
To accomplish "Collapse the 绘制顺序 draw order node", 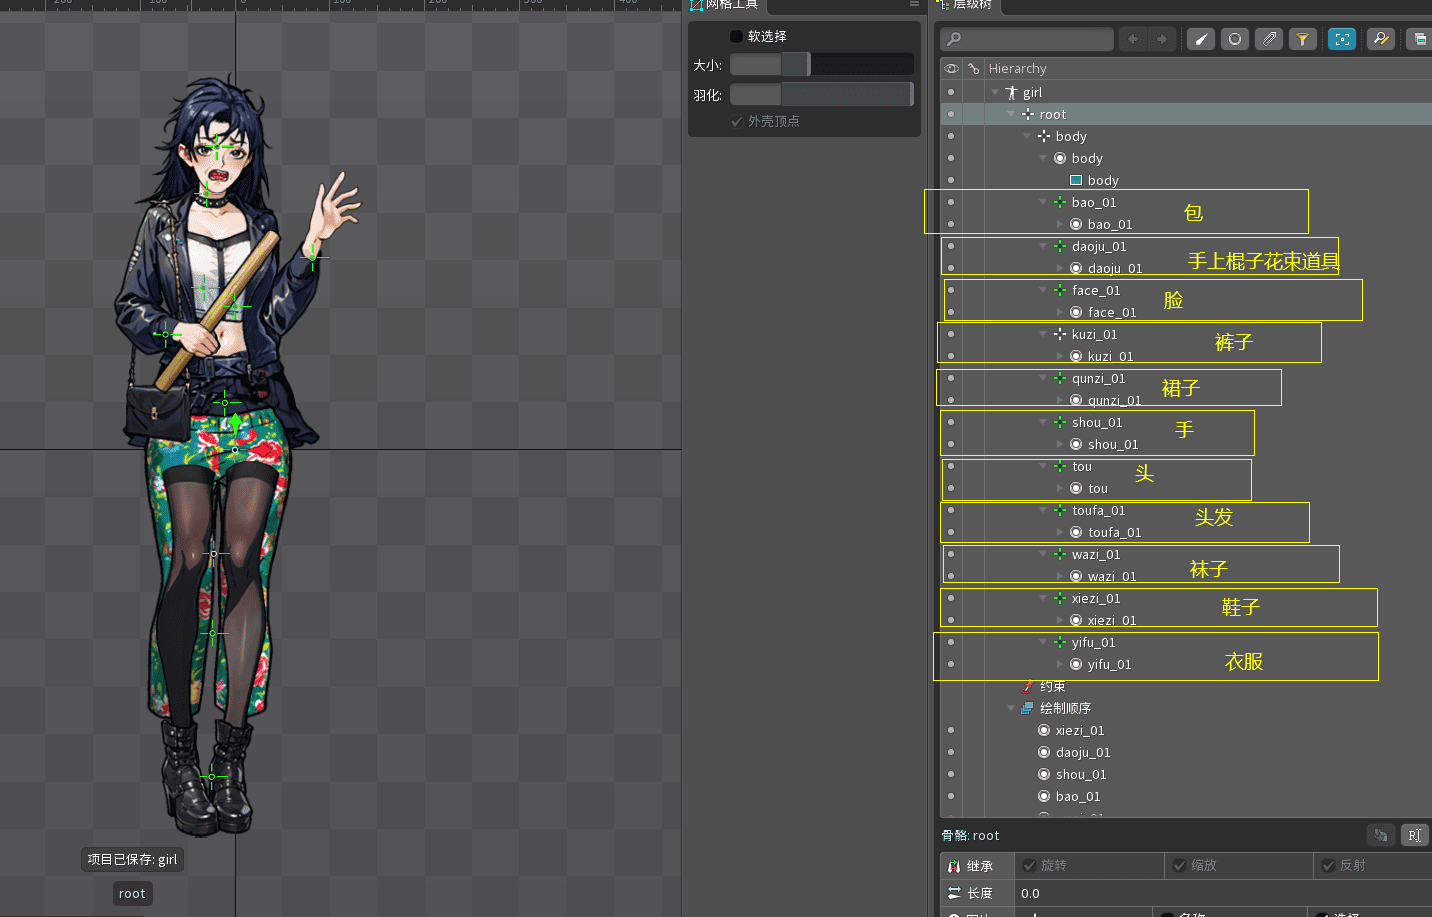I will [x=1011, y=708].
